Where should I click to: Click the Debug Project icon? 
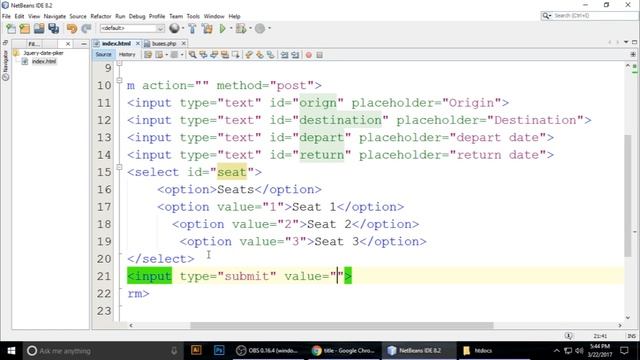[241, 28]
